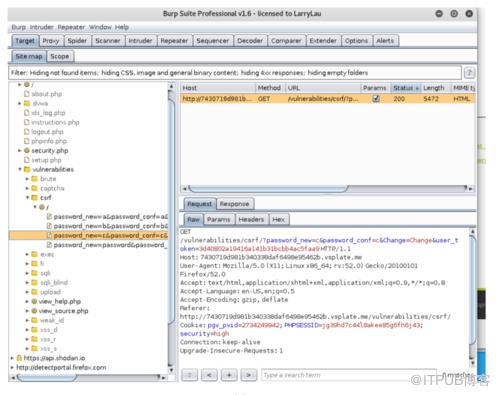Image resolution: width=500 pixels, height=395 pixels.
Task: Expand the security.php node
Action: [x=19, y=151]
